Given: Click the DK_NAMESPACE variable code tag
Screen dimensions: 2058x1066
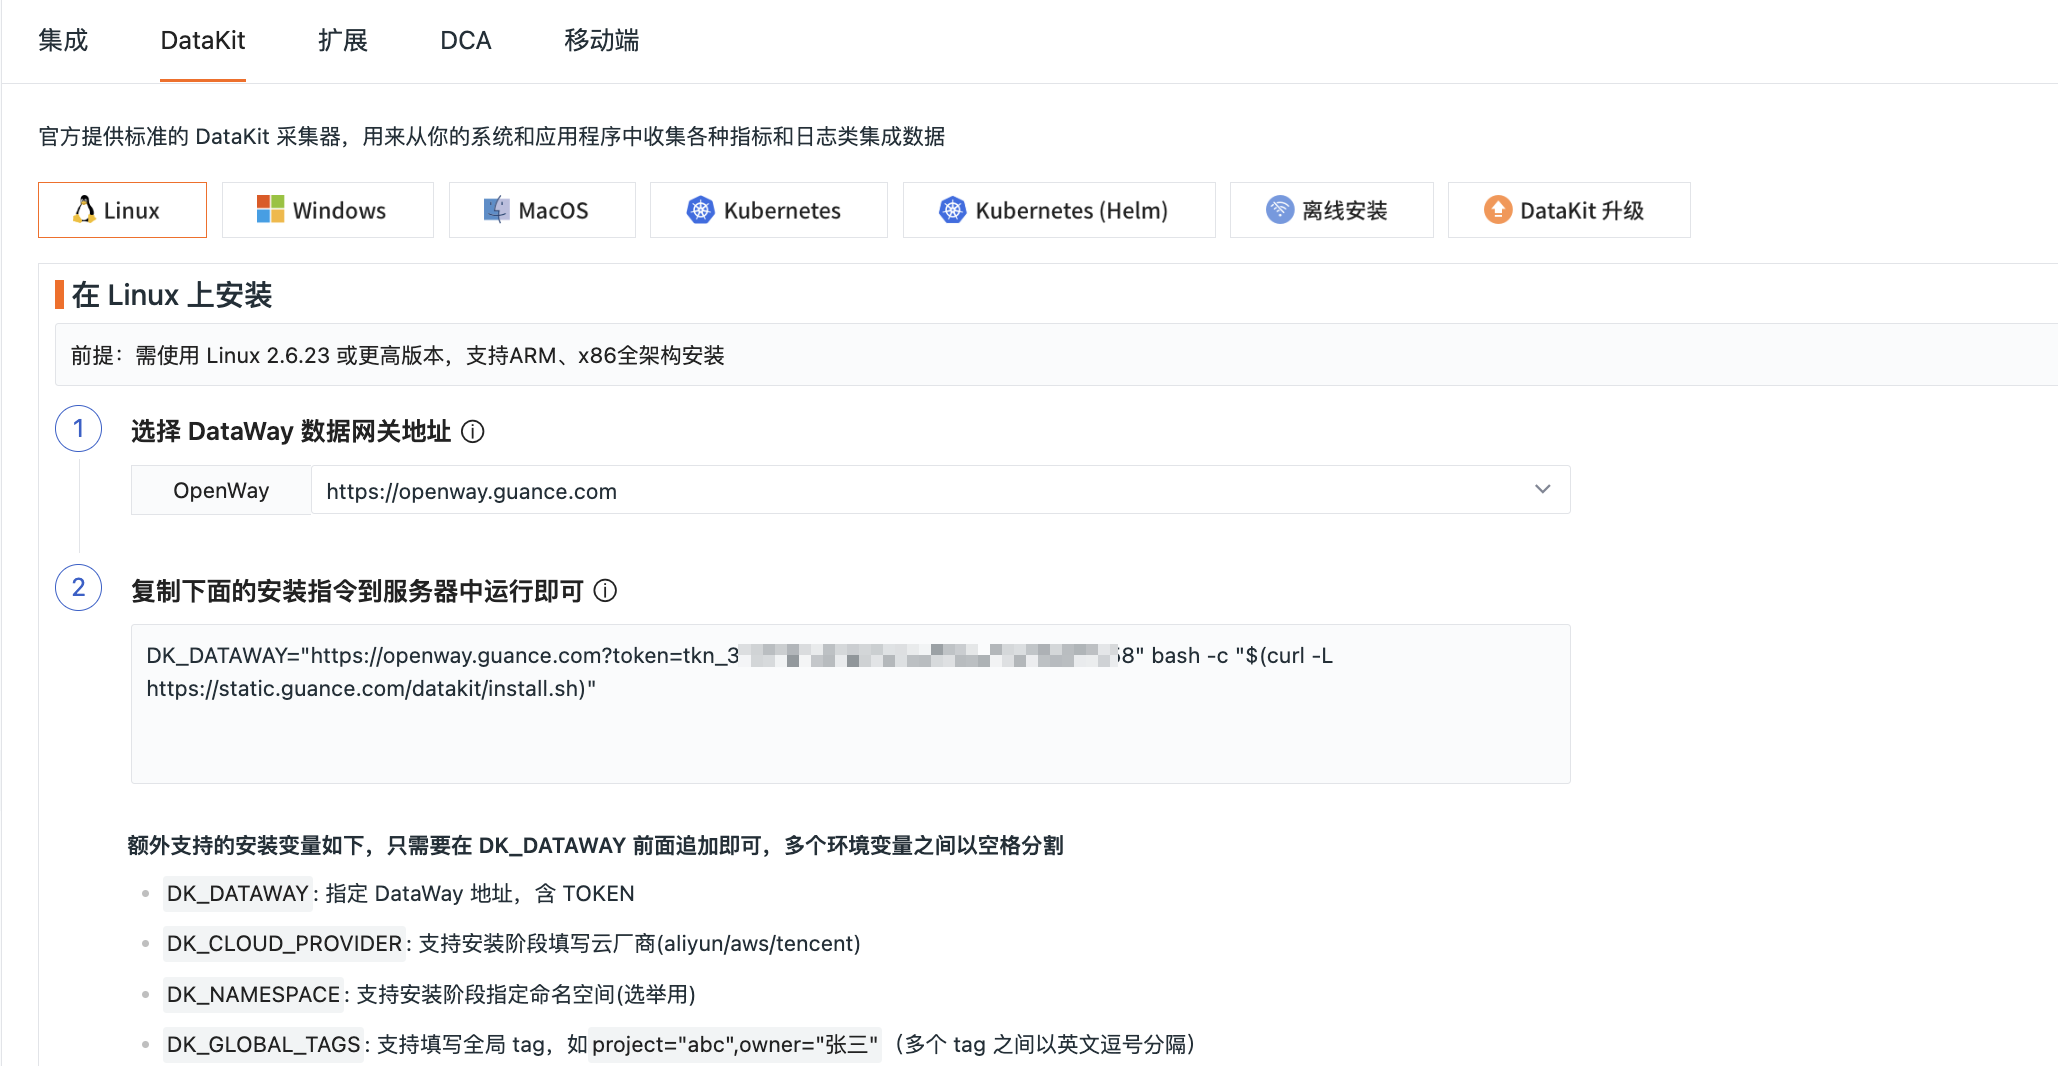Looking at the screenshot, I should click(253, 995).
